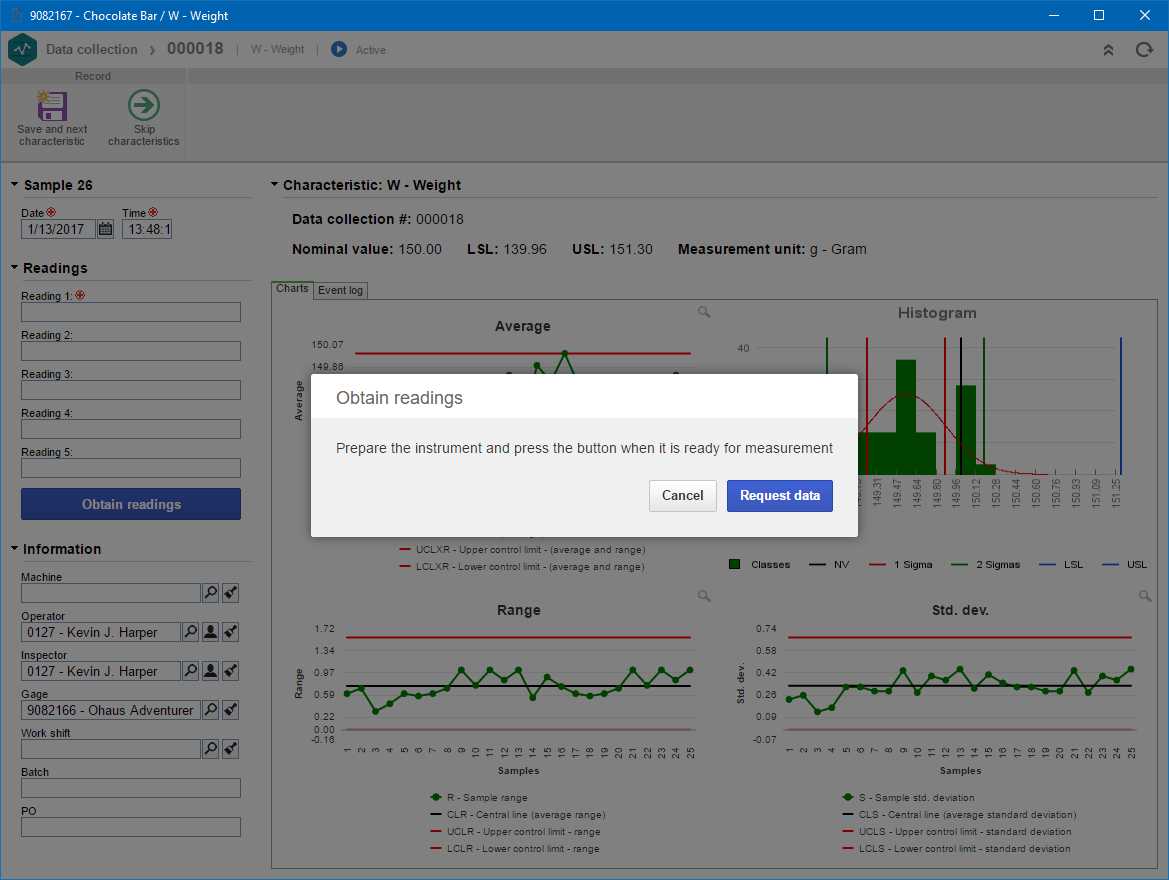The image size is (1169, 880).
Task: Zoom the Range chart magnifier icon
Action: tap(704, 596)
